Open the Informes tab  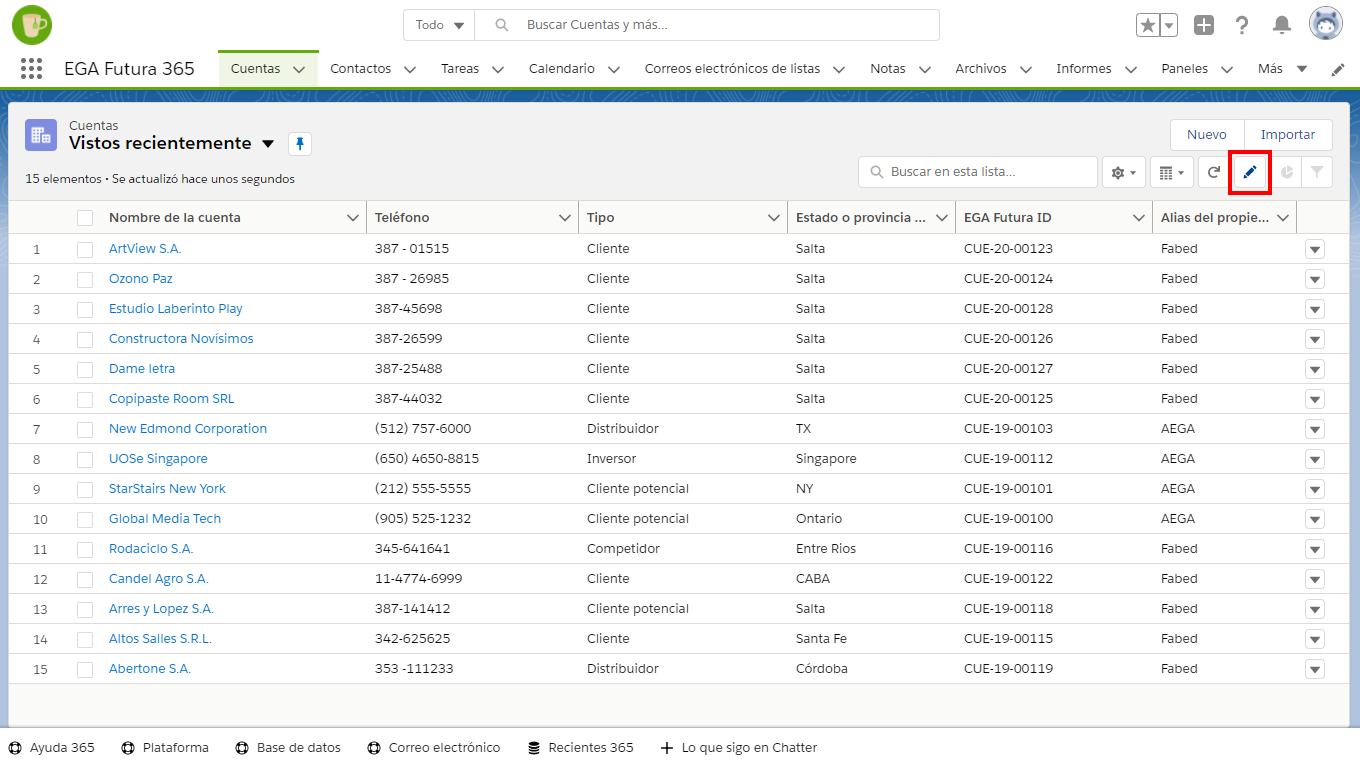tap(1083, 69)
